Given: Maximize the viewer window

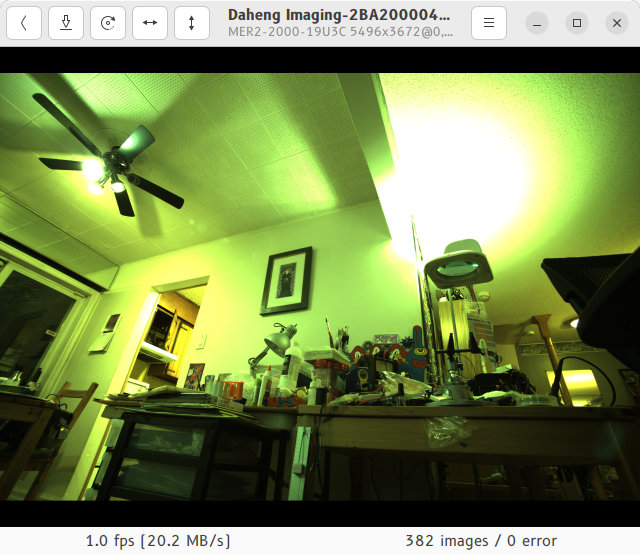Looking at the screenshot, I should (x=577, y=23).
